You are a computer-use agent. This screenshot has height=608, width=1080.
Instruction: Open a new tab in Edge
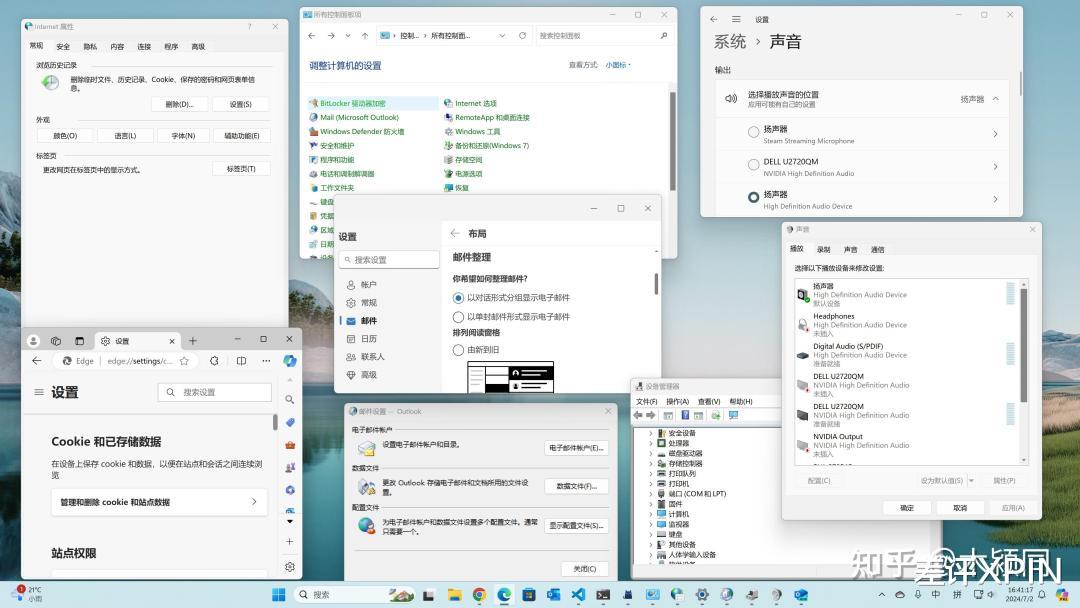point(193,341)
